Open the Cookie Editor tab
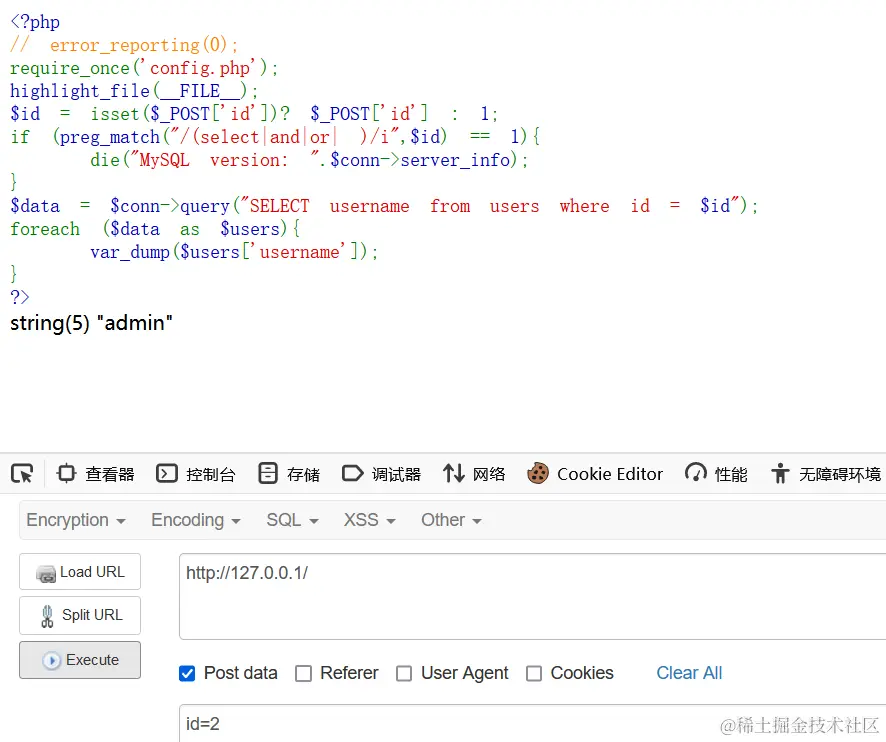886x742 pixels. (x=594, y=474)
